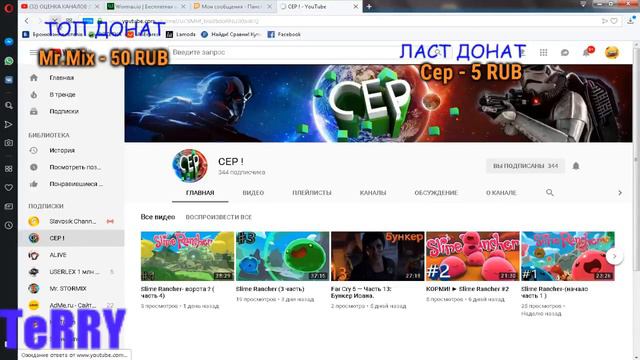
Task: Click title Slime Rancher (3 часть)
Action: click(x=270, y=289)
